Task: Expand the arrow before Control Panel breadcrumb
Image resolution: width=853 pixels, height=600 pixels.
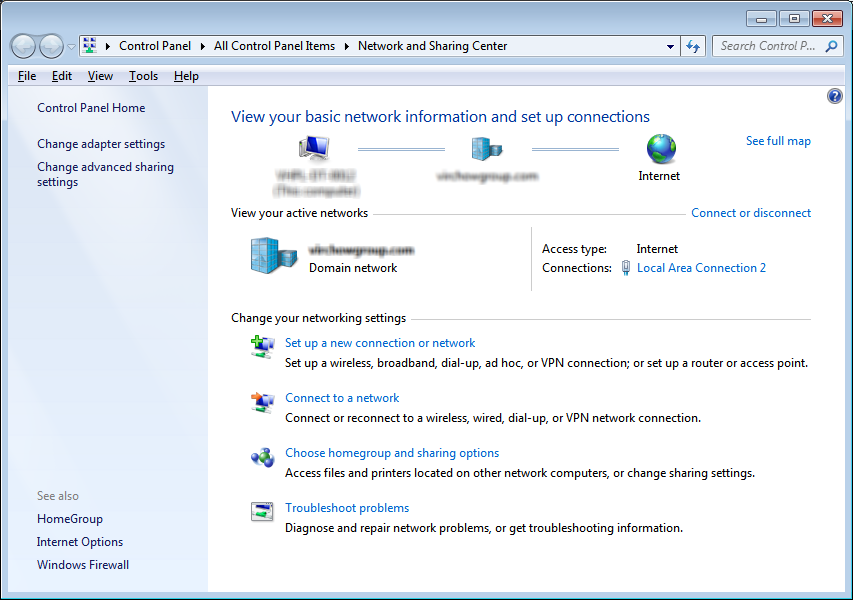Action: [x=108, y=46]
